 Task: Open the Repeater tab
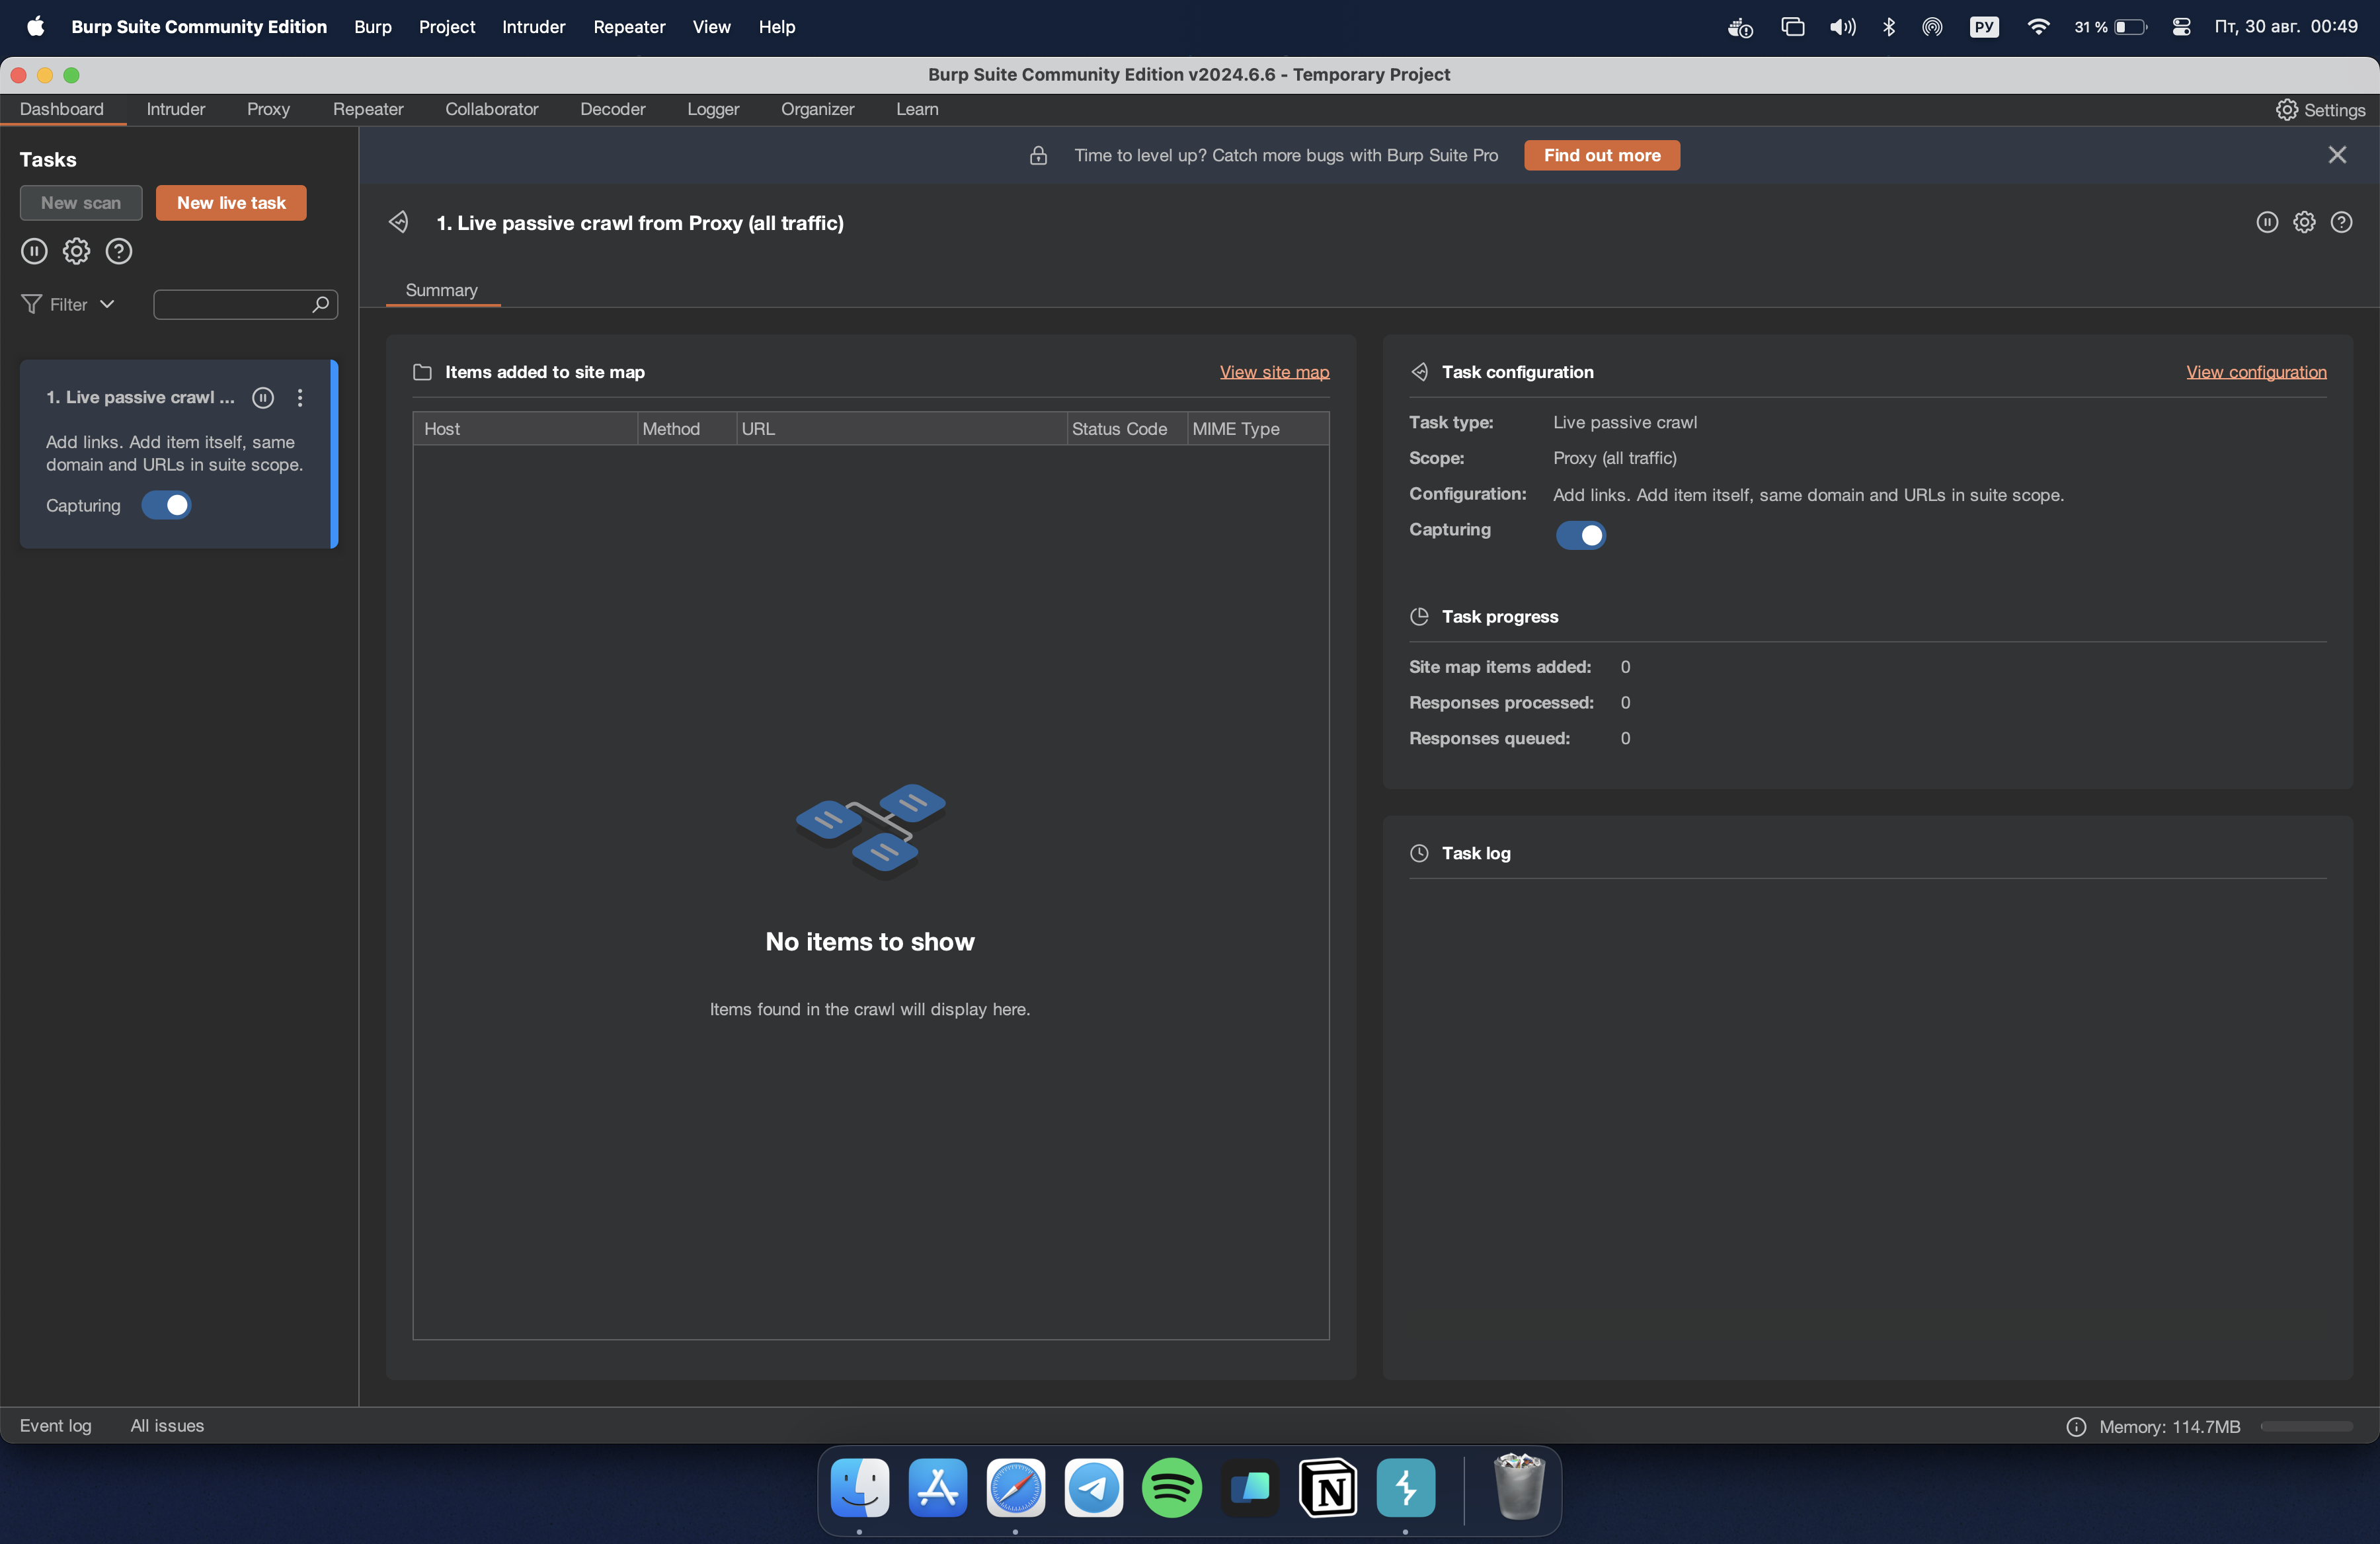(368, 109)
